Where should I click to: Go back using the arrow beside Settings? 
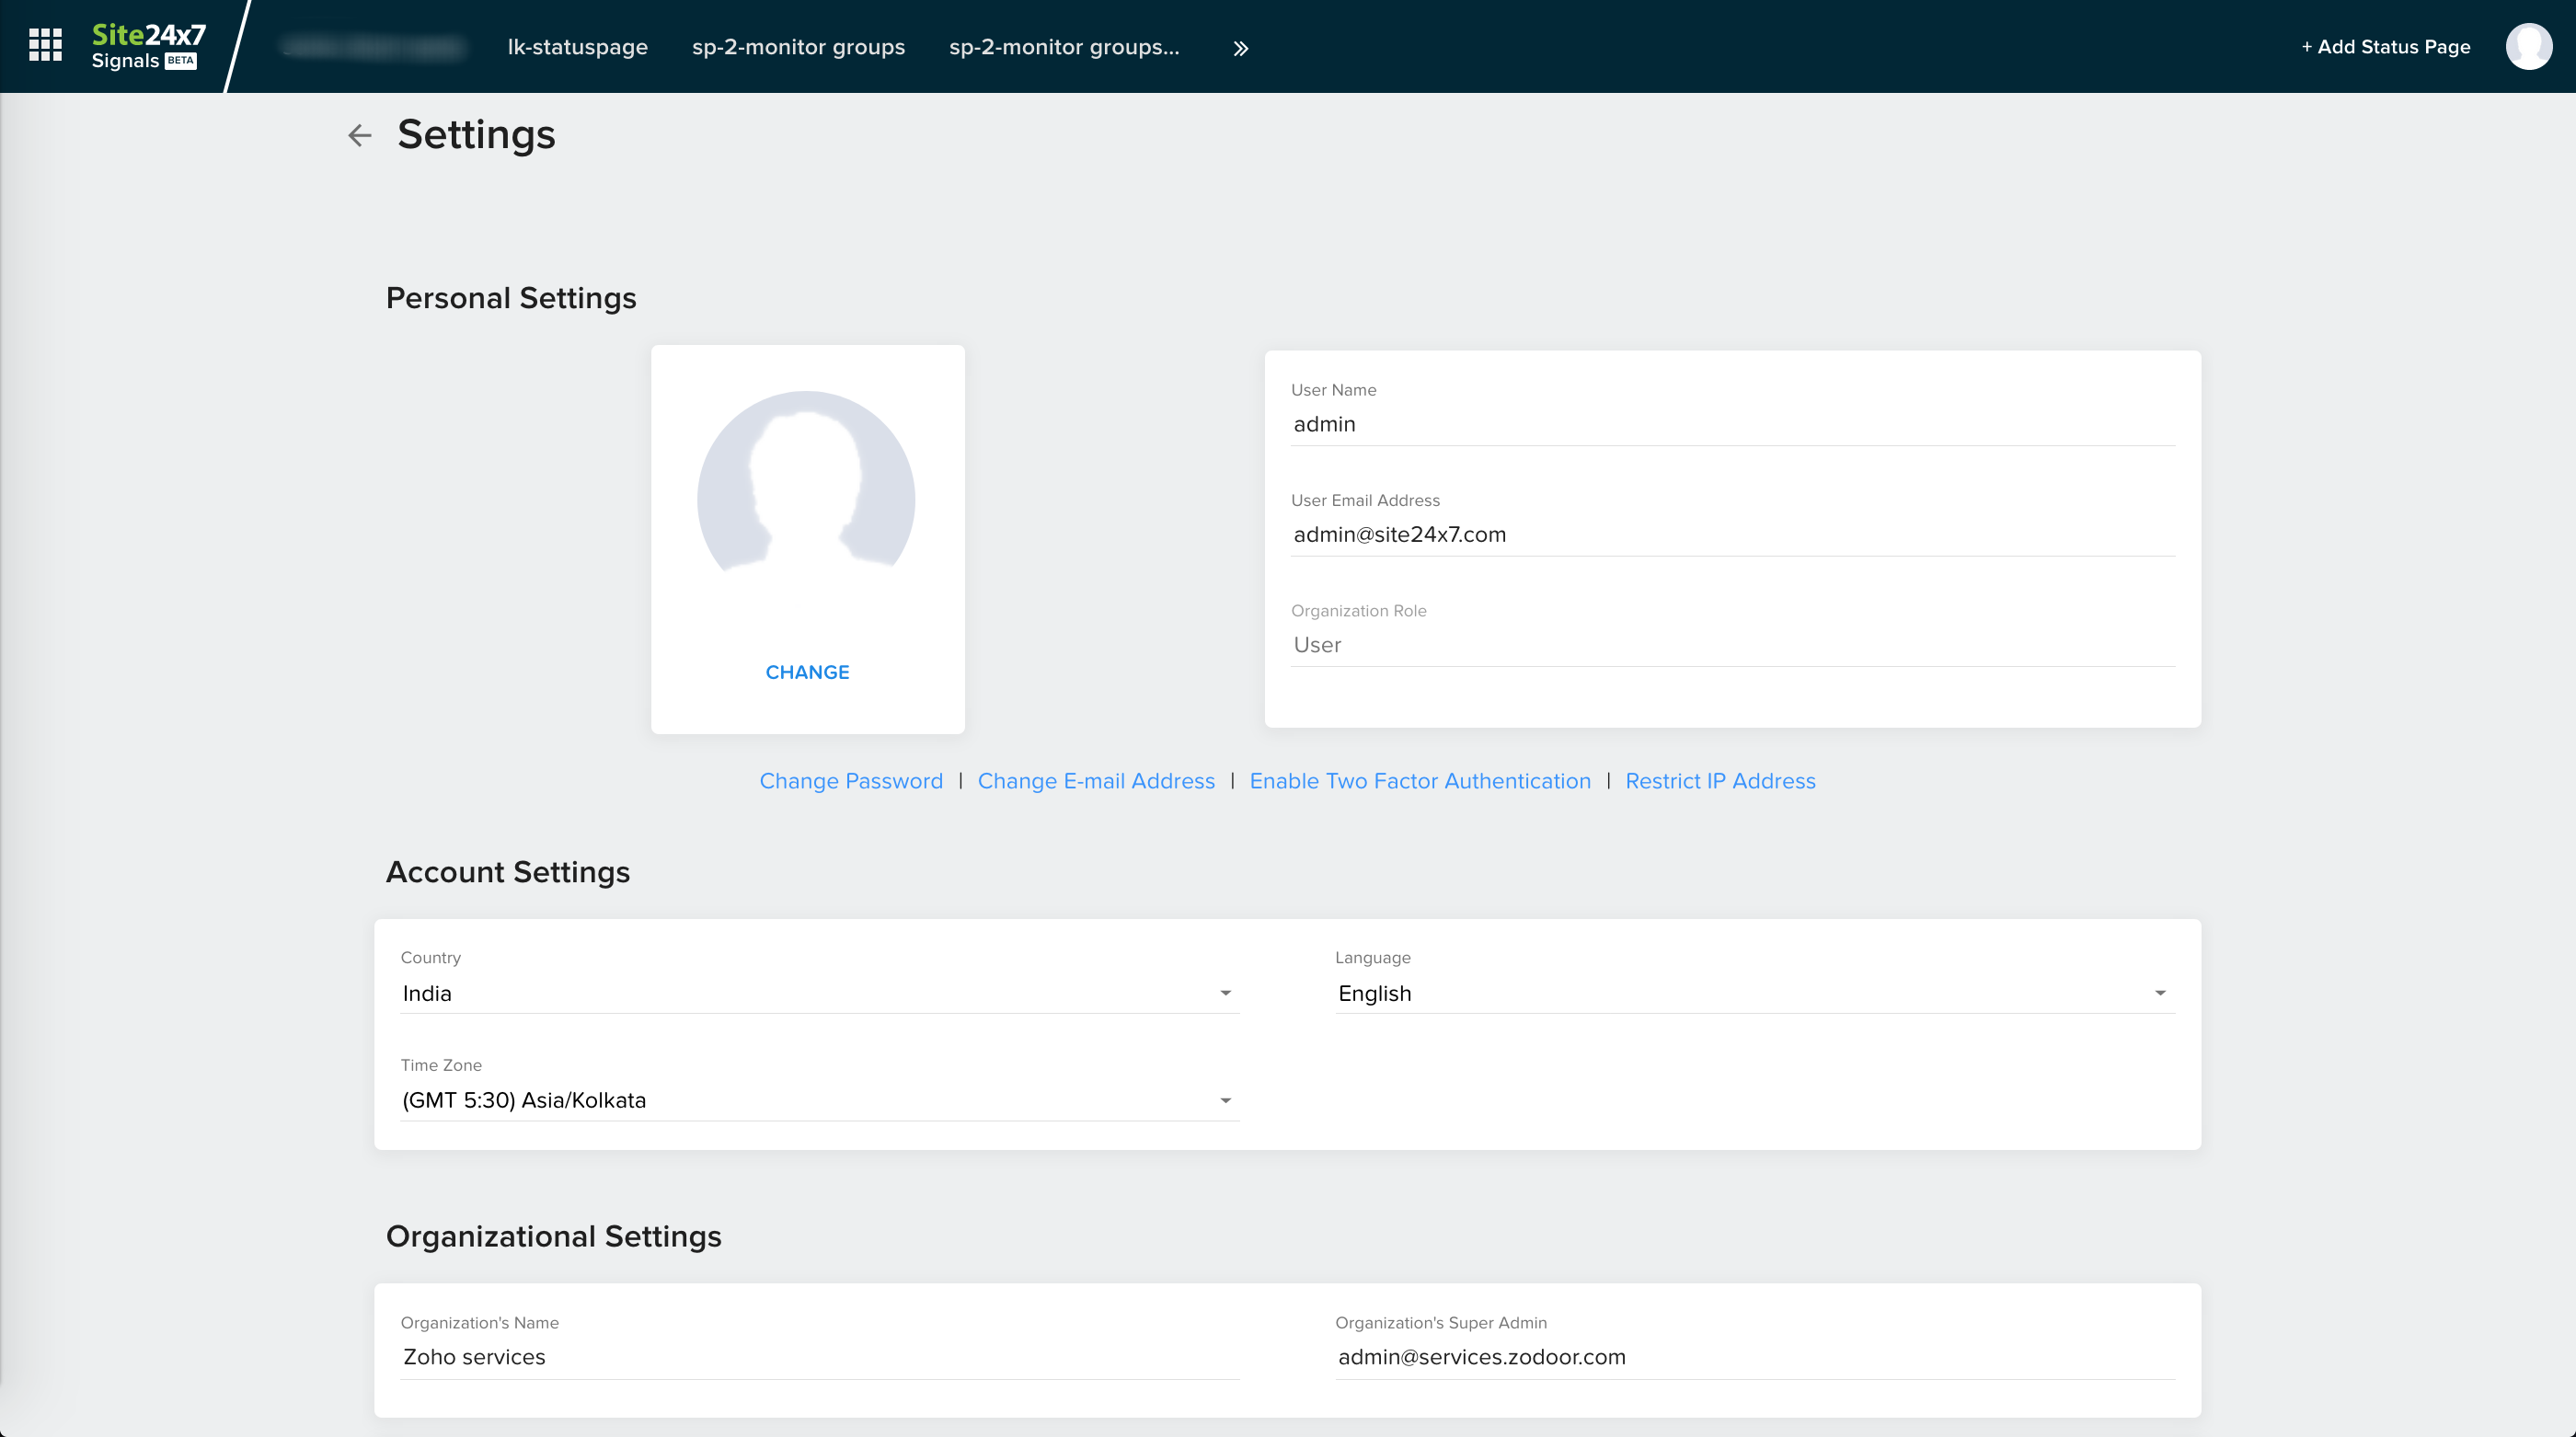(x=359, y=135)
